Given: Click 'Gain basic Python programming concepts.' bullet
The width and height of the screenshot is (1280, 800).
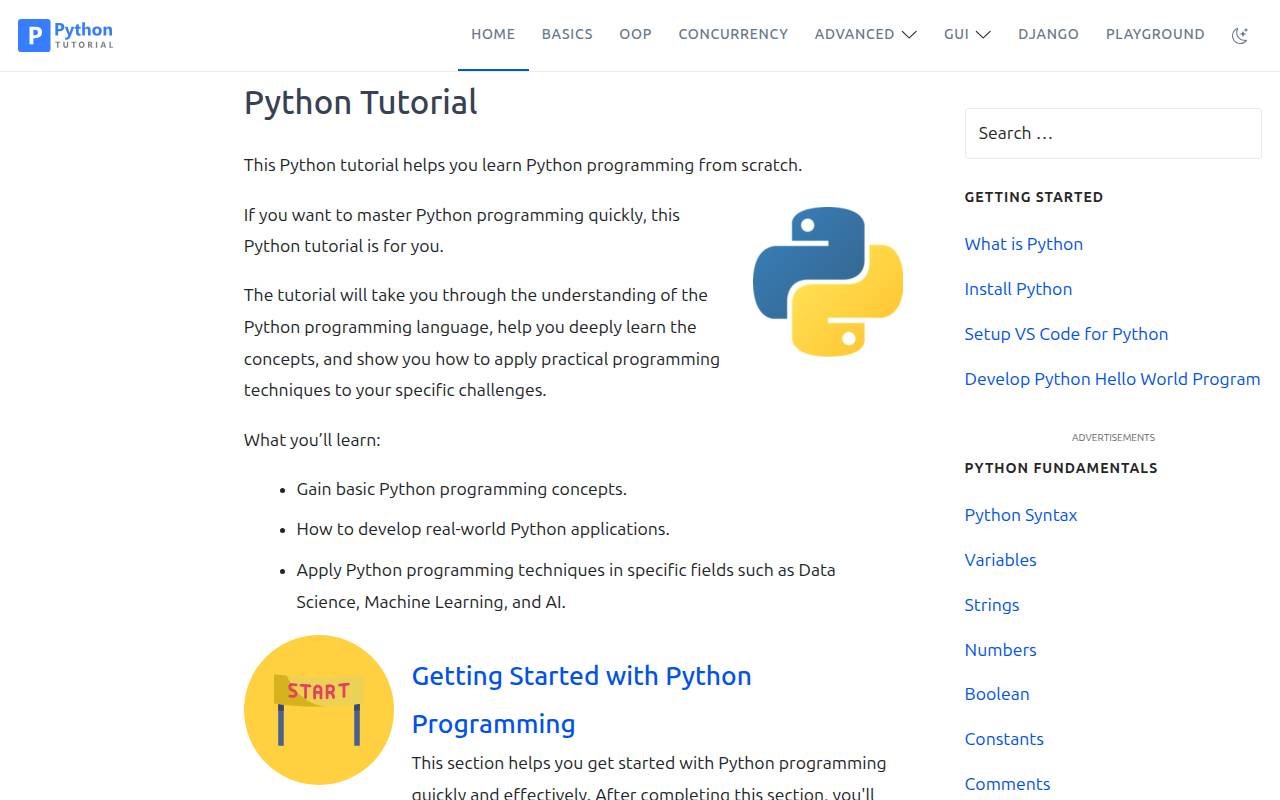Looking at the screenshot, I should [462, 489].
